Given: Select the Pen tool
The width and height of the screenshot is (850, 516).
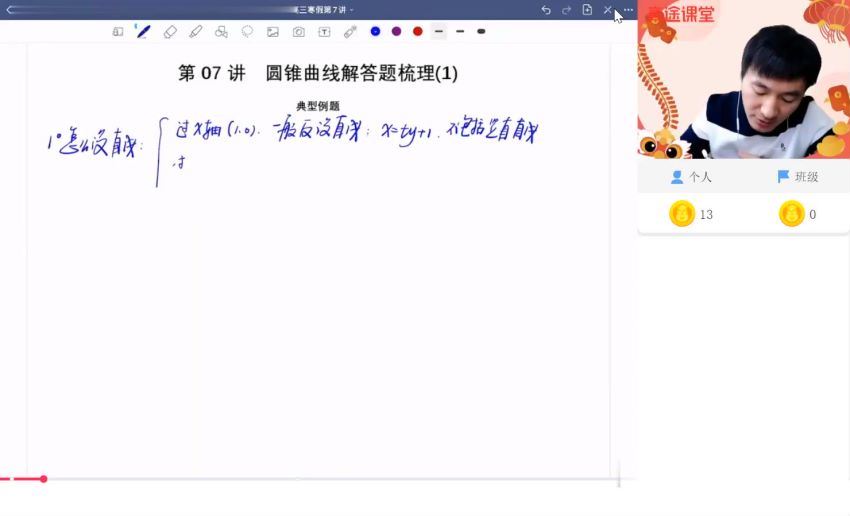Looking at the screenshot, I should [x=143, y=31].
